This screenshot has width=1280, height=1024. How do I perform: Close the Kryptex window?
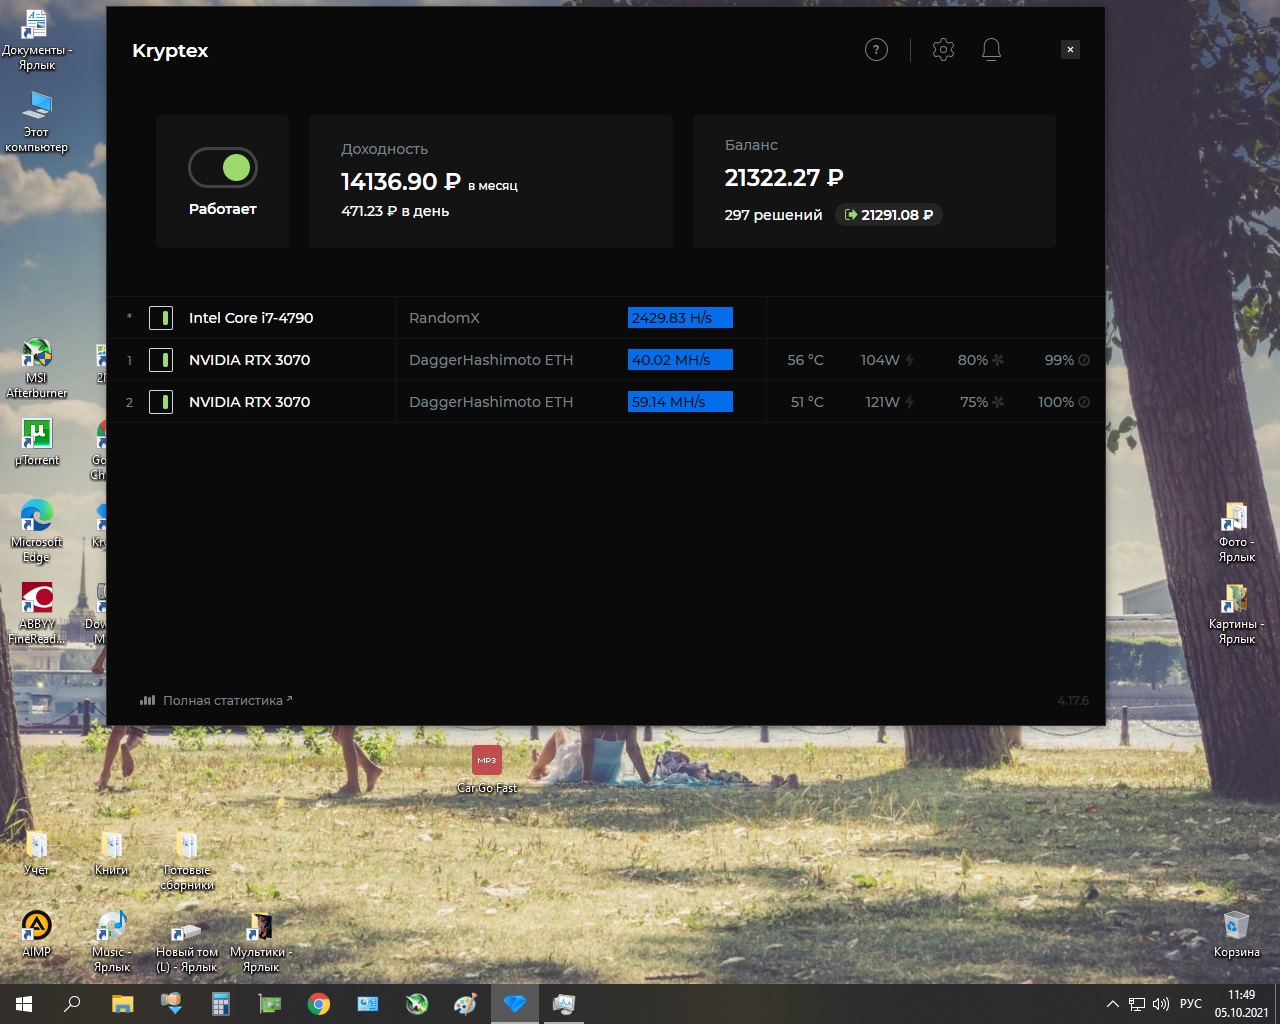(x=1070, y=49)
